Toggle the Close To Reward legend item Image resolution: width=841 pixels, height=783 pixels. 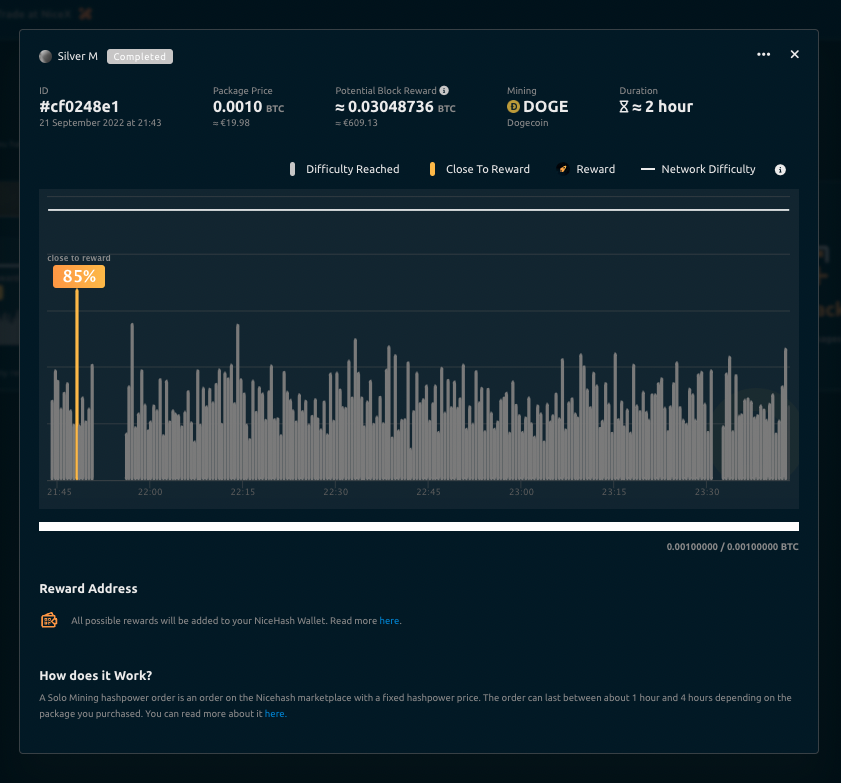click(x=480, y=170)
